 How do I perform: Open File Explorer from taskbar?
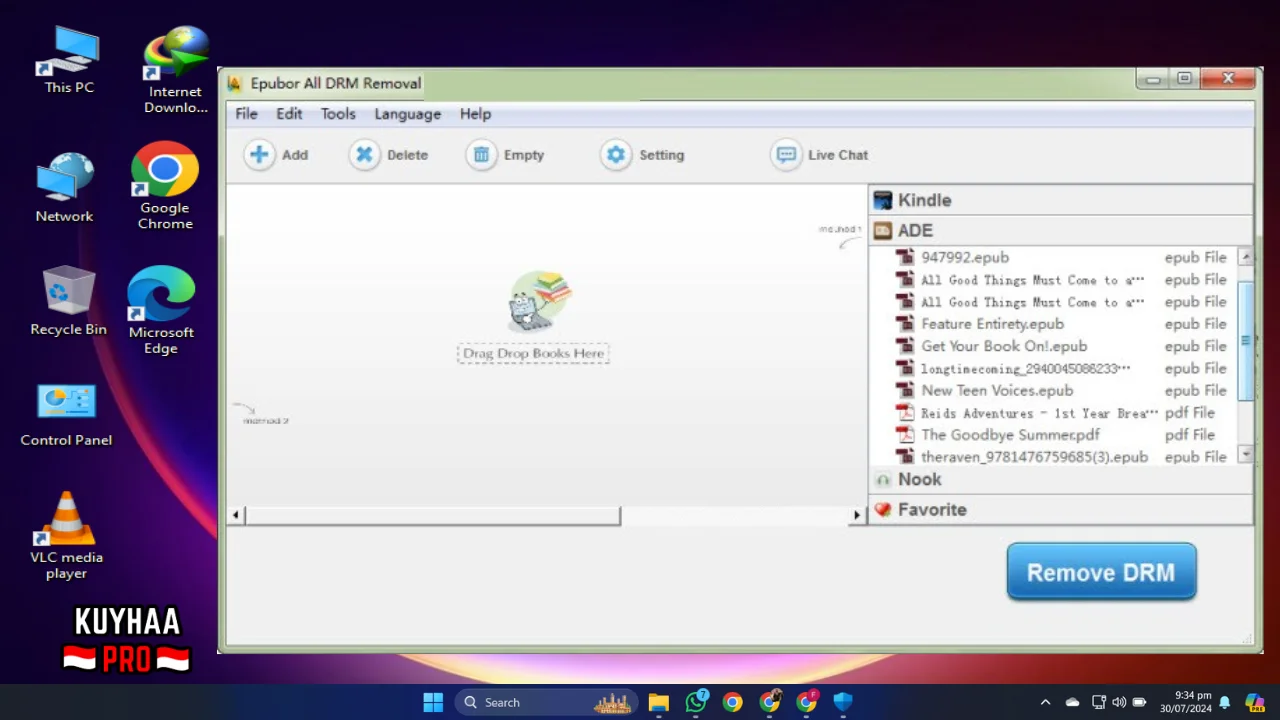coord(658,702)
